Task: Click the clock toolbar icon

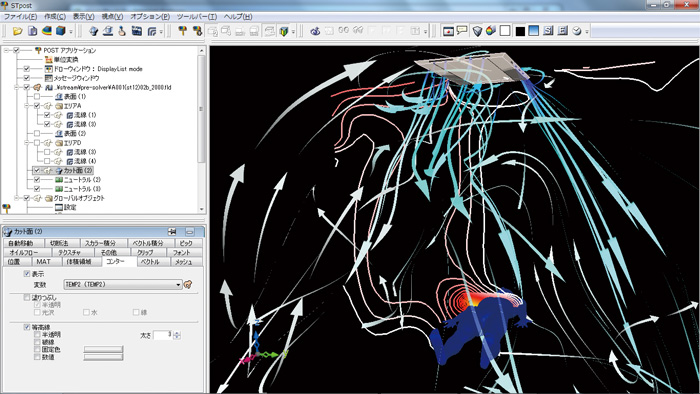Action: coord(577,31)
